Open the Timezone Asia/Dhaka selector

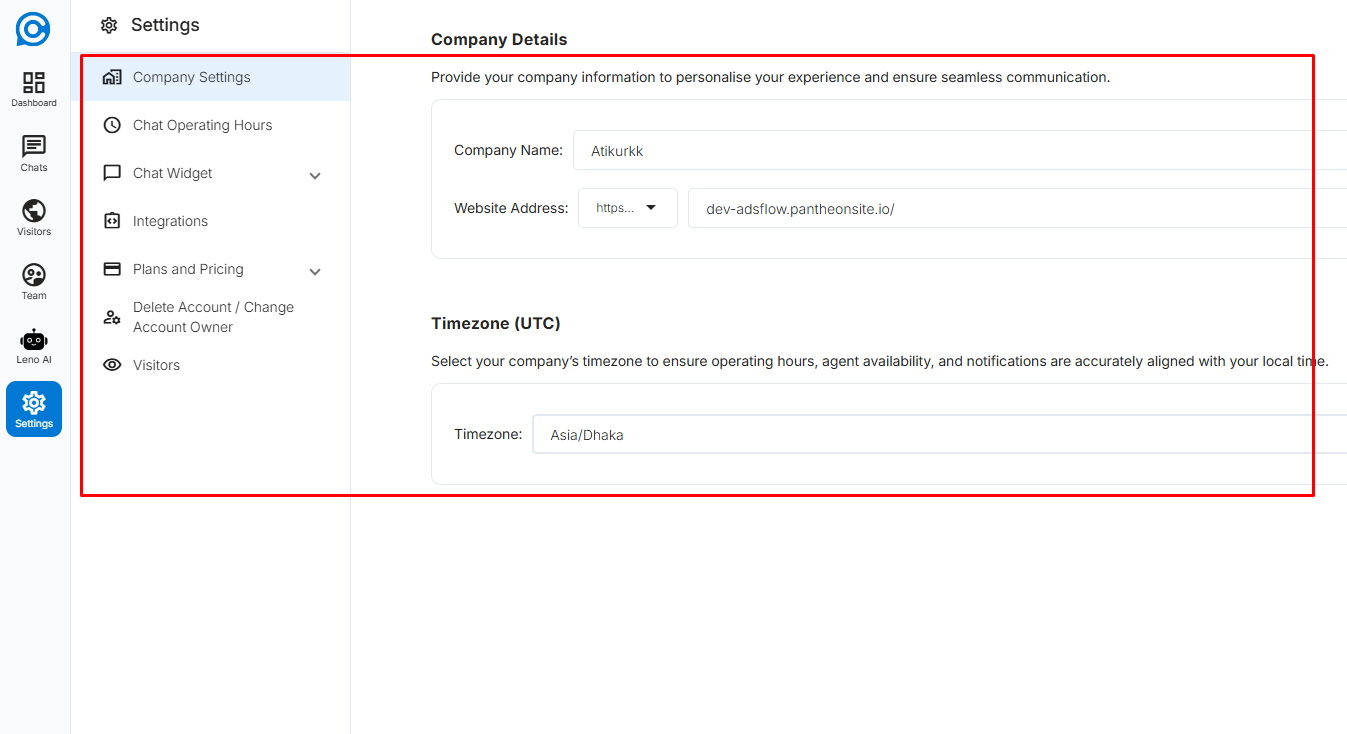pos(939,435)
